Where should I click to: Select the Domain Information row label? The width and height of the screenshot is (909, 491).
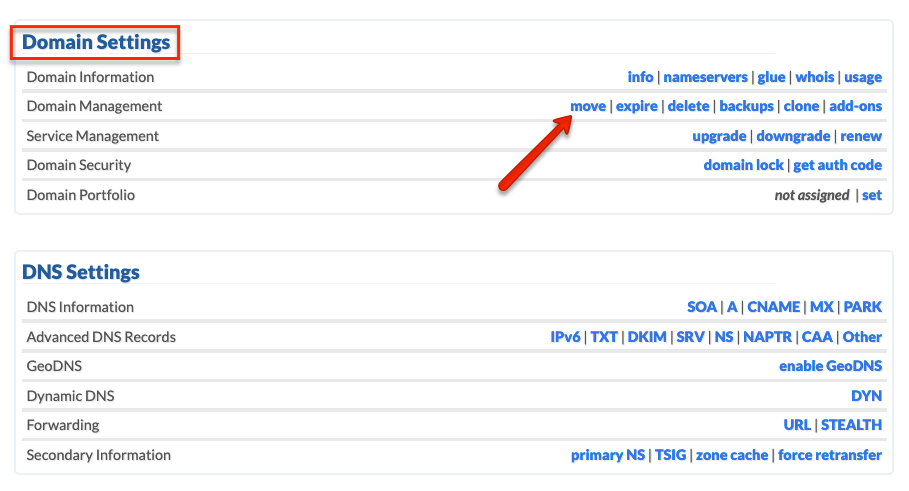pos(90,77)
